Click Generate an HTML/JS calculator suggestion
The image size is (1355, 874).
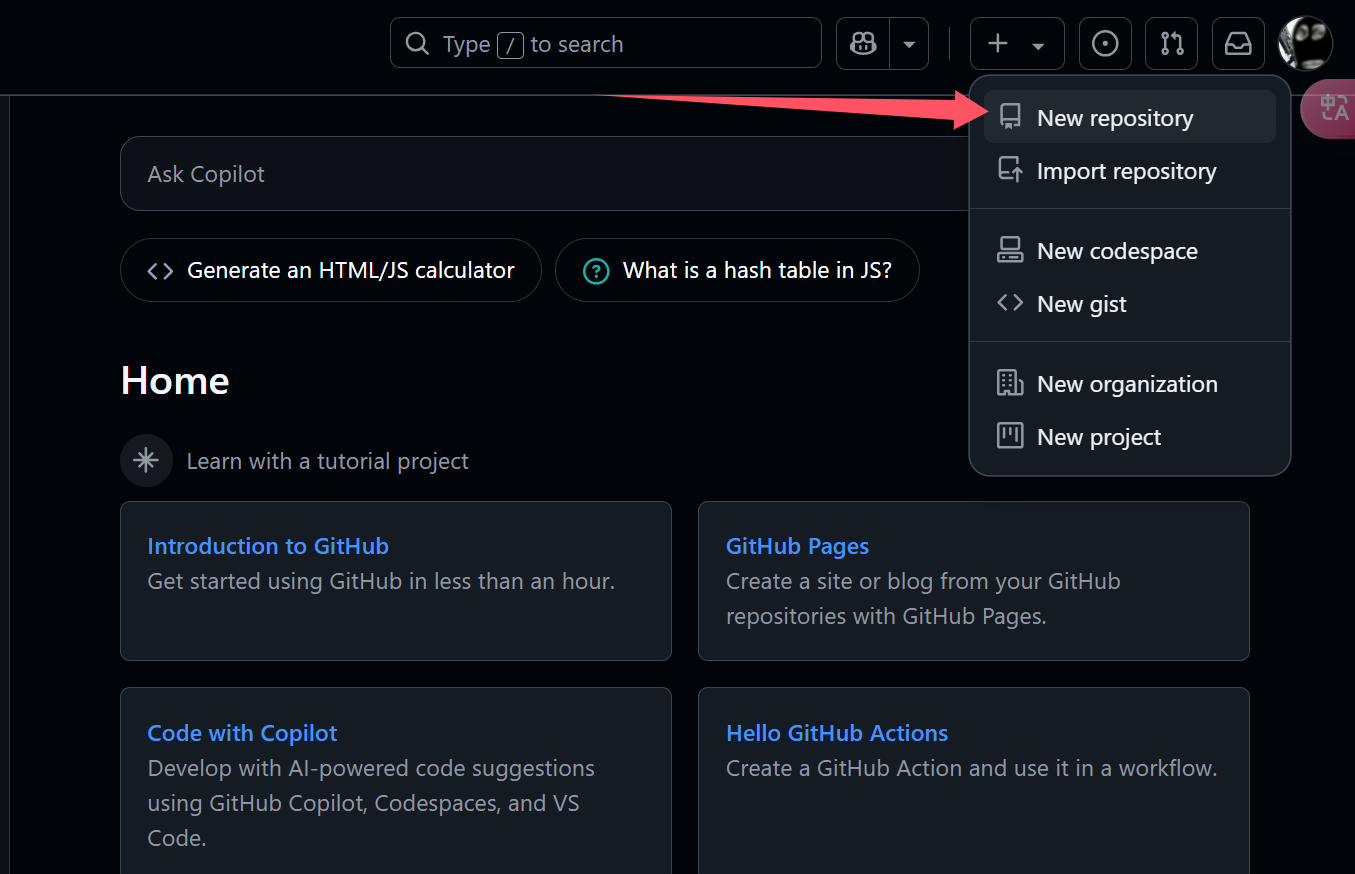click(x=331, y=270)
